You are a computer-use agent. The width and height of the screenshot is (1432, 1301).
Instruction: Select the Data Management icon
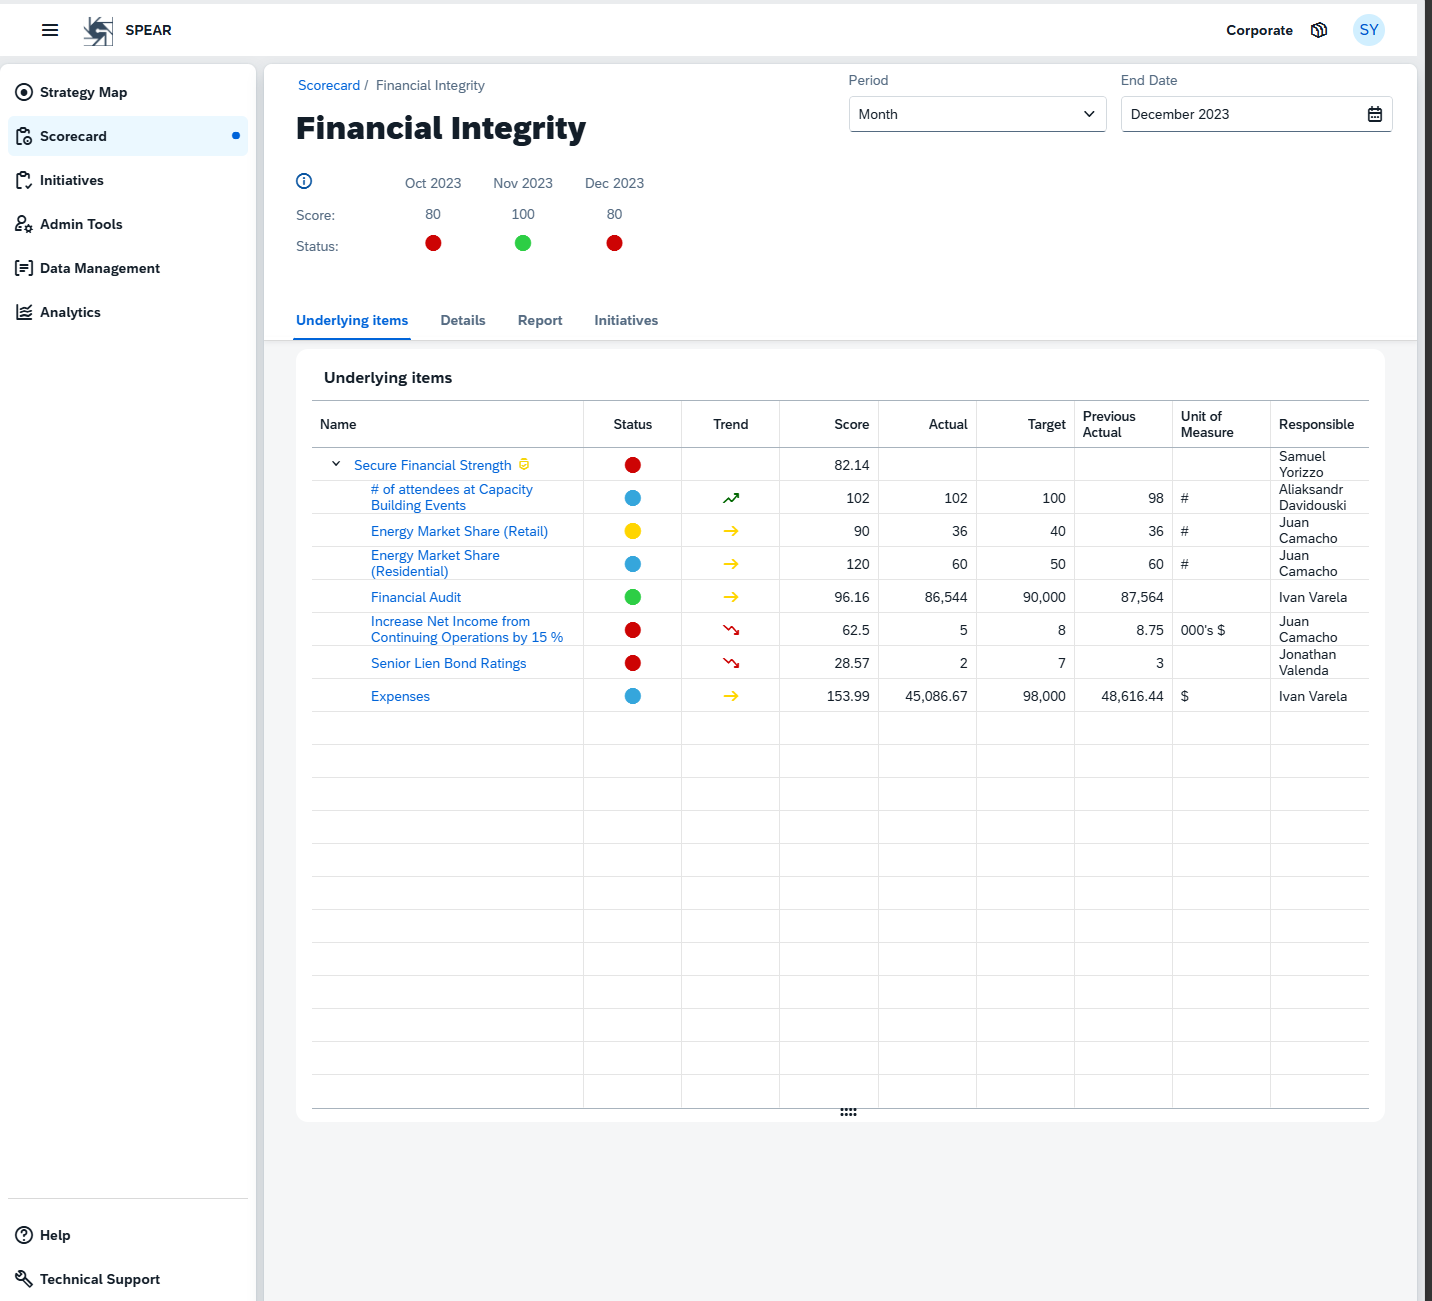point(23,268)
